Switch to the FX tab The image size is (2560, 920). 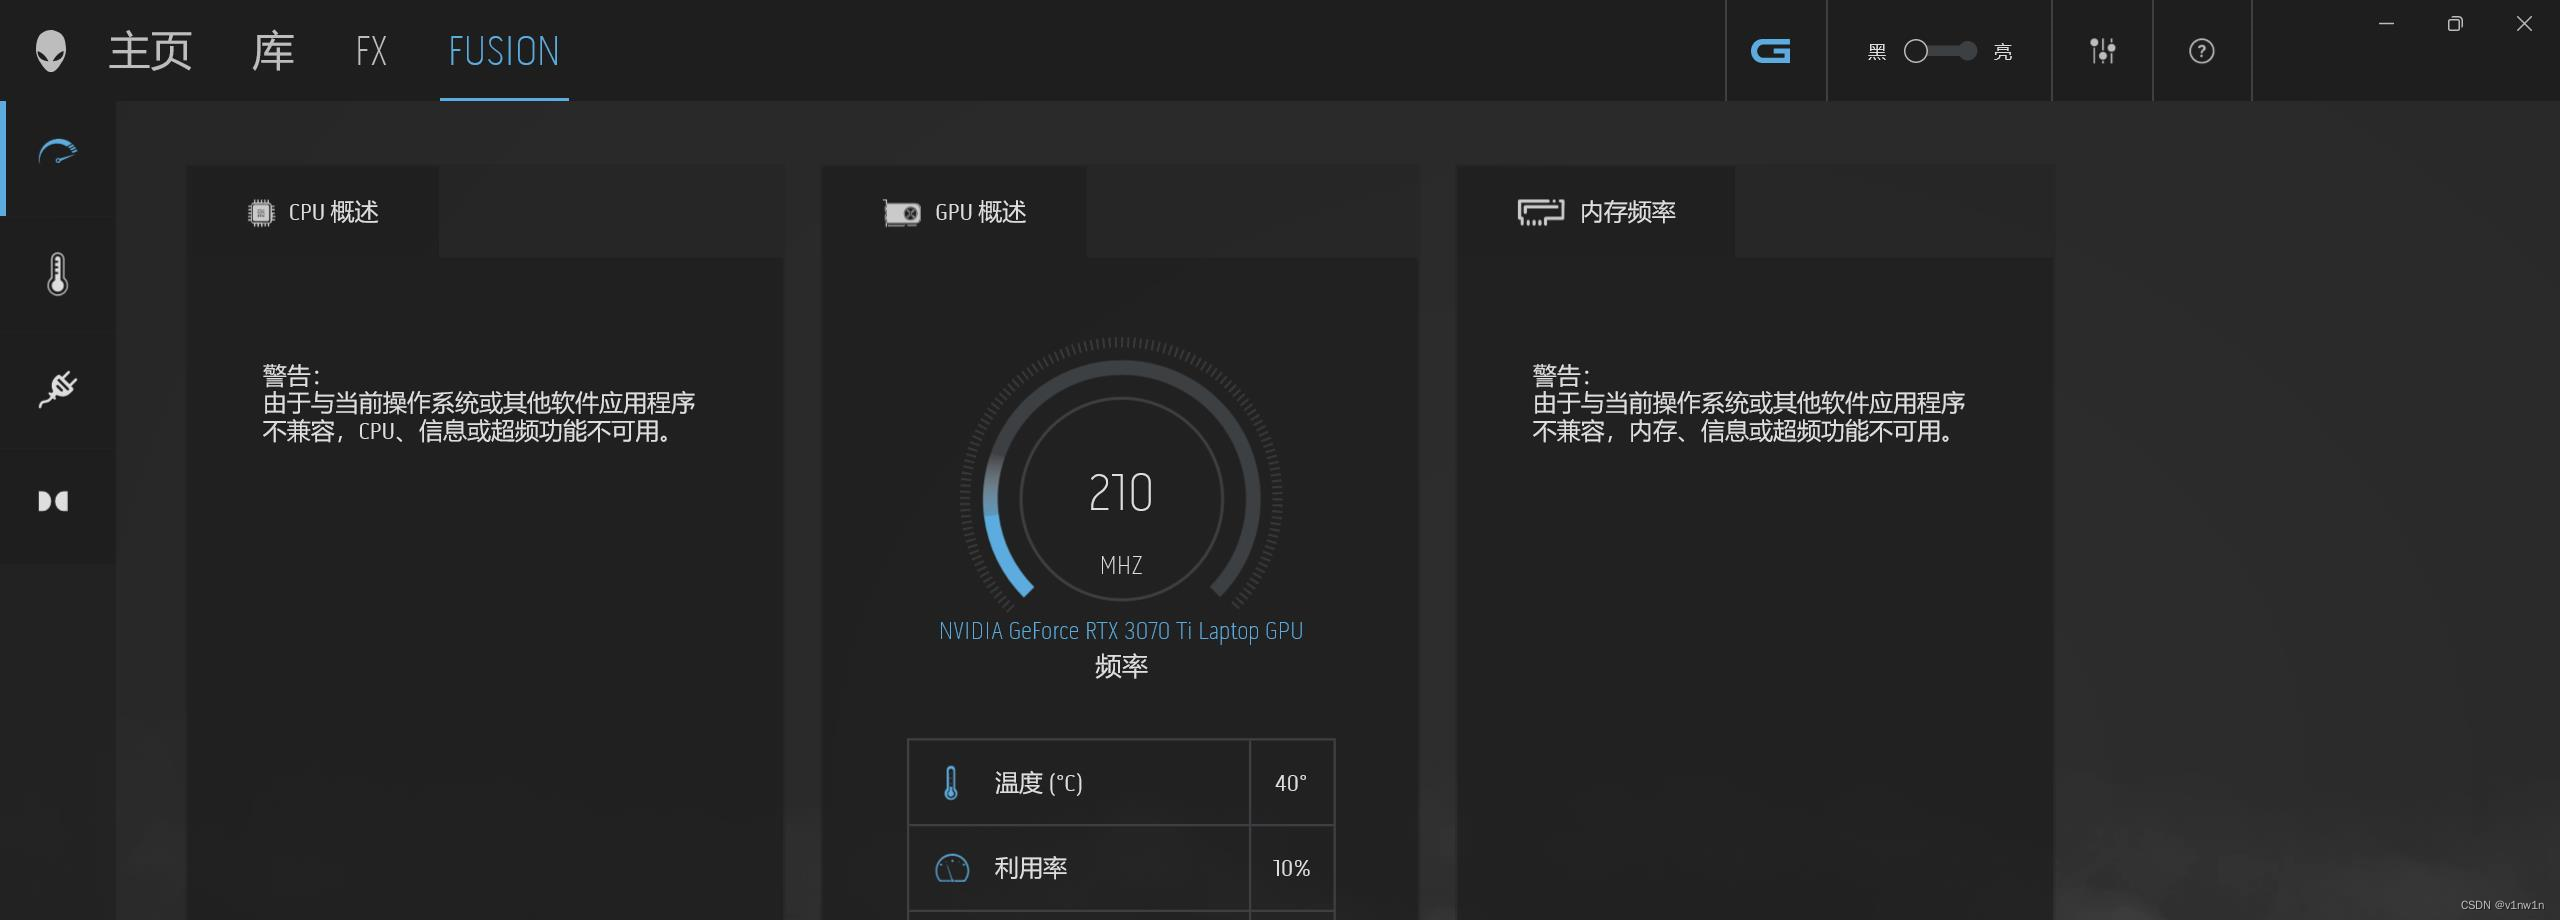pos(369,51)
